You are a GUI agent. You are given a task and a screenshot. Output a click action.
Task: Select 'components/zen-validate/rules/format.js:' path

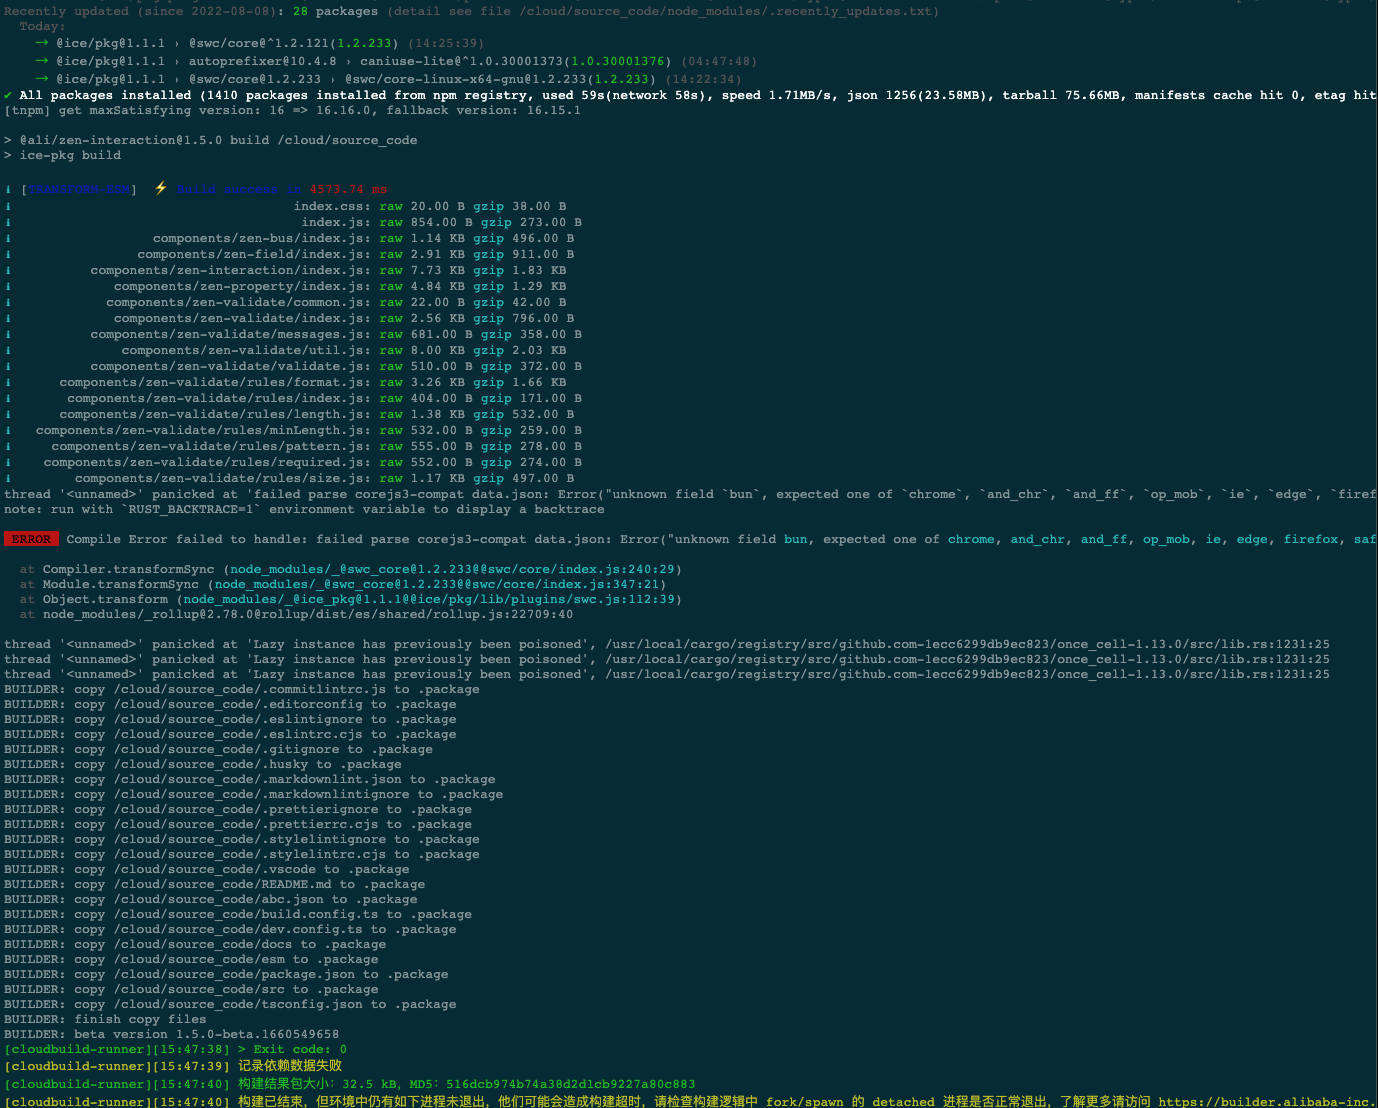pos(215,382)
